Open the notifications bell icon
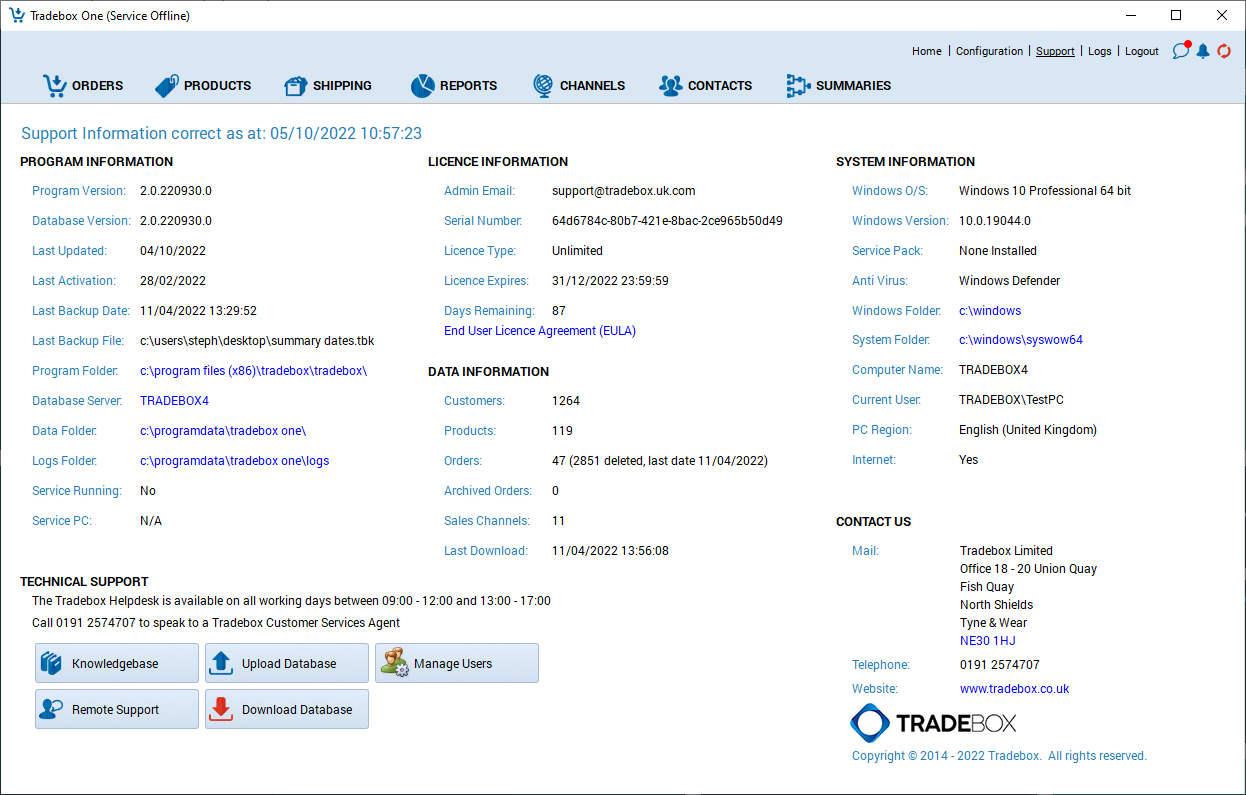1246x795 pixels. [x=1203, y=51]
